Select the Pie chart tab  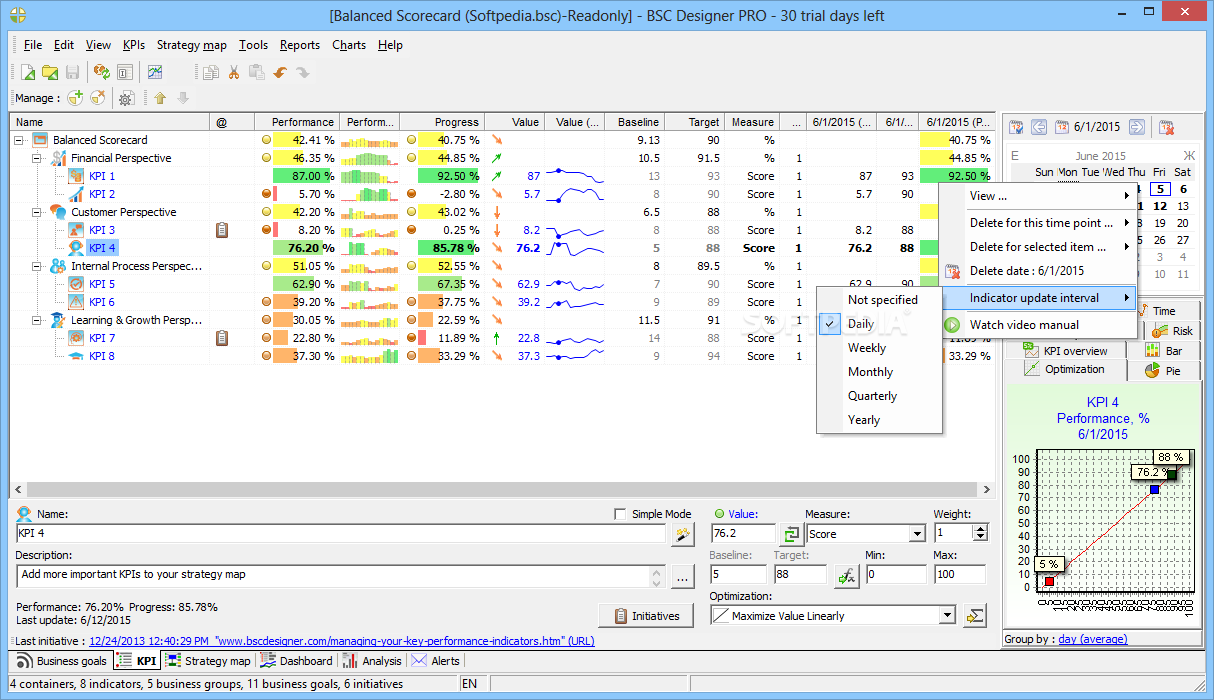coord(1162,370)
